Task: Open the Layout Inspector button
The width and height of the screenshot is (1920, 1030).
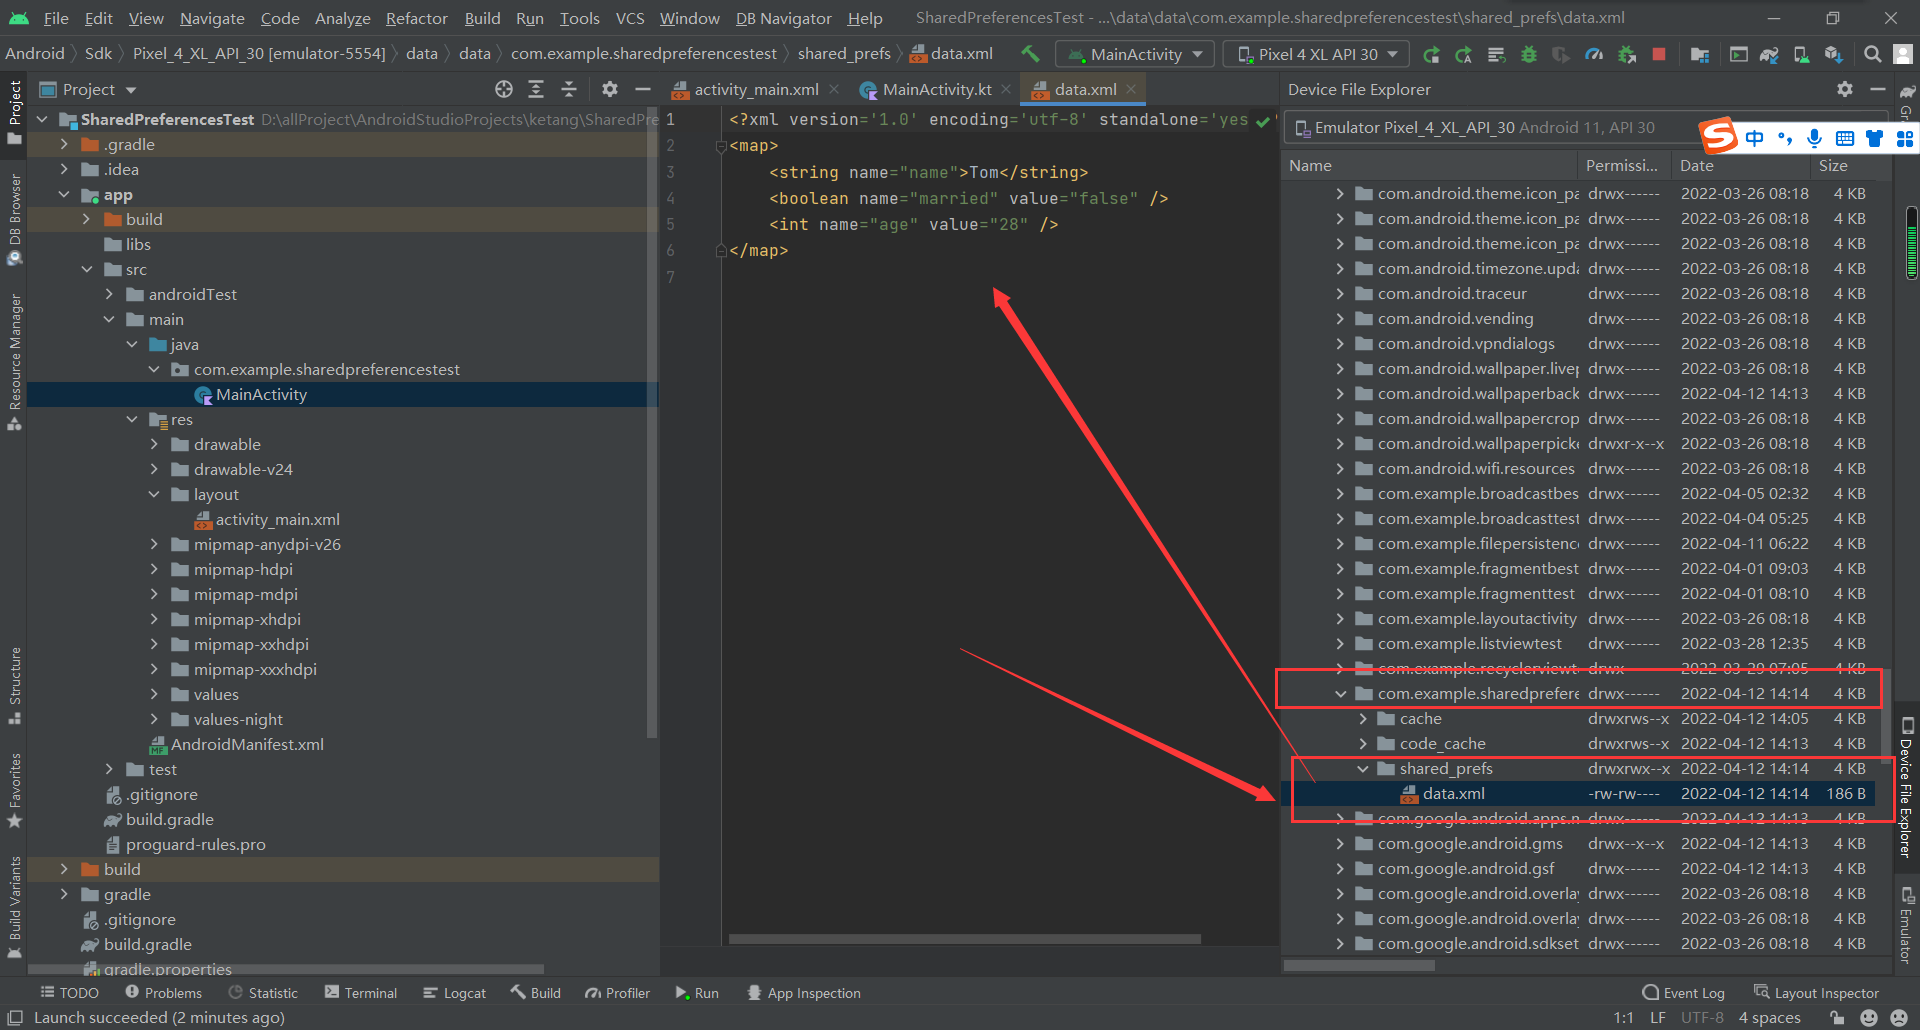Action: point(1816,993)
